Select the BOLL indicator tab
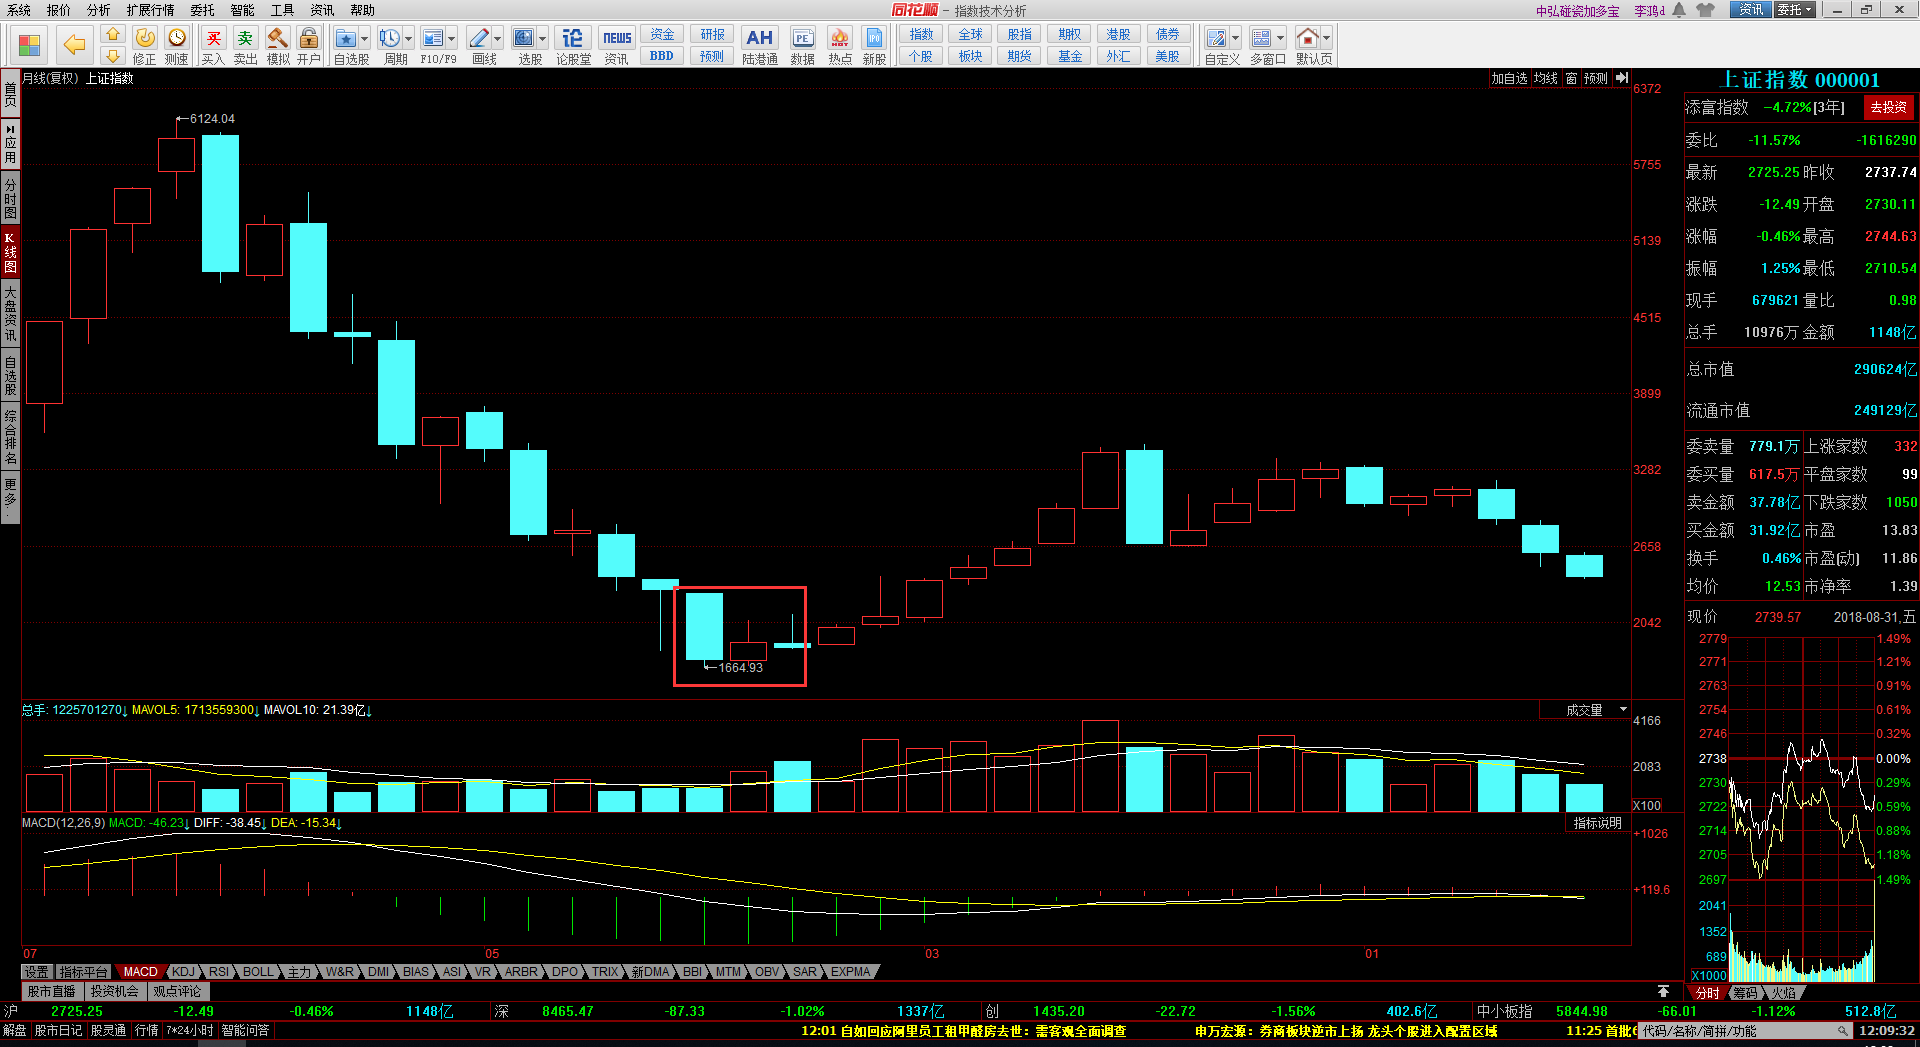 click(x=258, y=972)
